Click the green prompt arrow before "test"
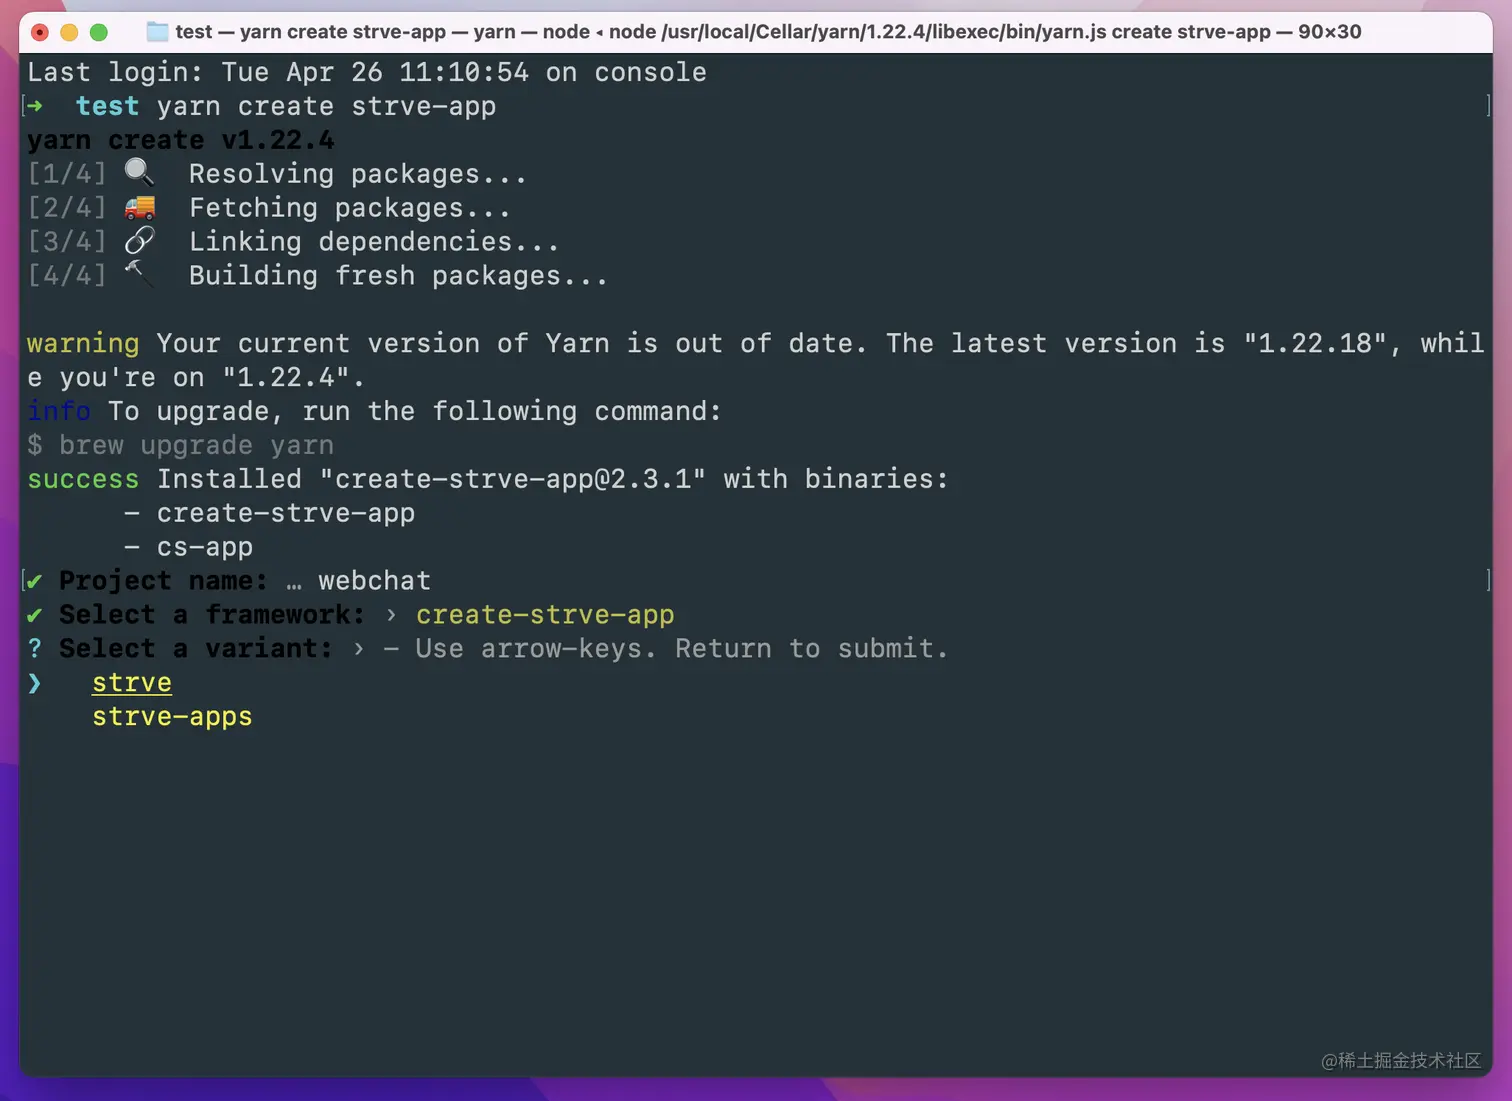 click(35, 106)
